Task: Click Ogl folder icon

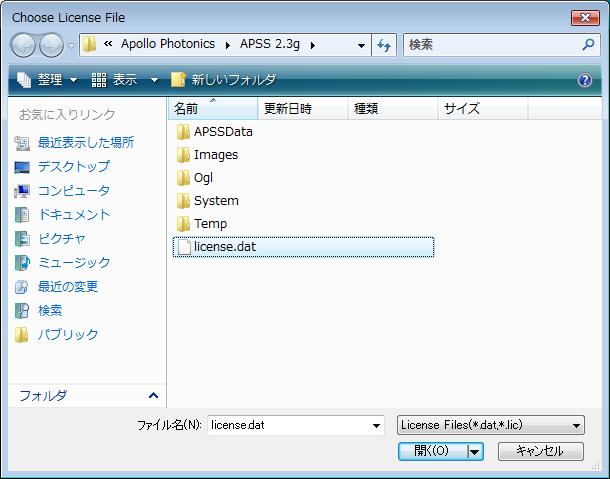Action: [183, 178]
